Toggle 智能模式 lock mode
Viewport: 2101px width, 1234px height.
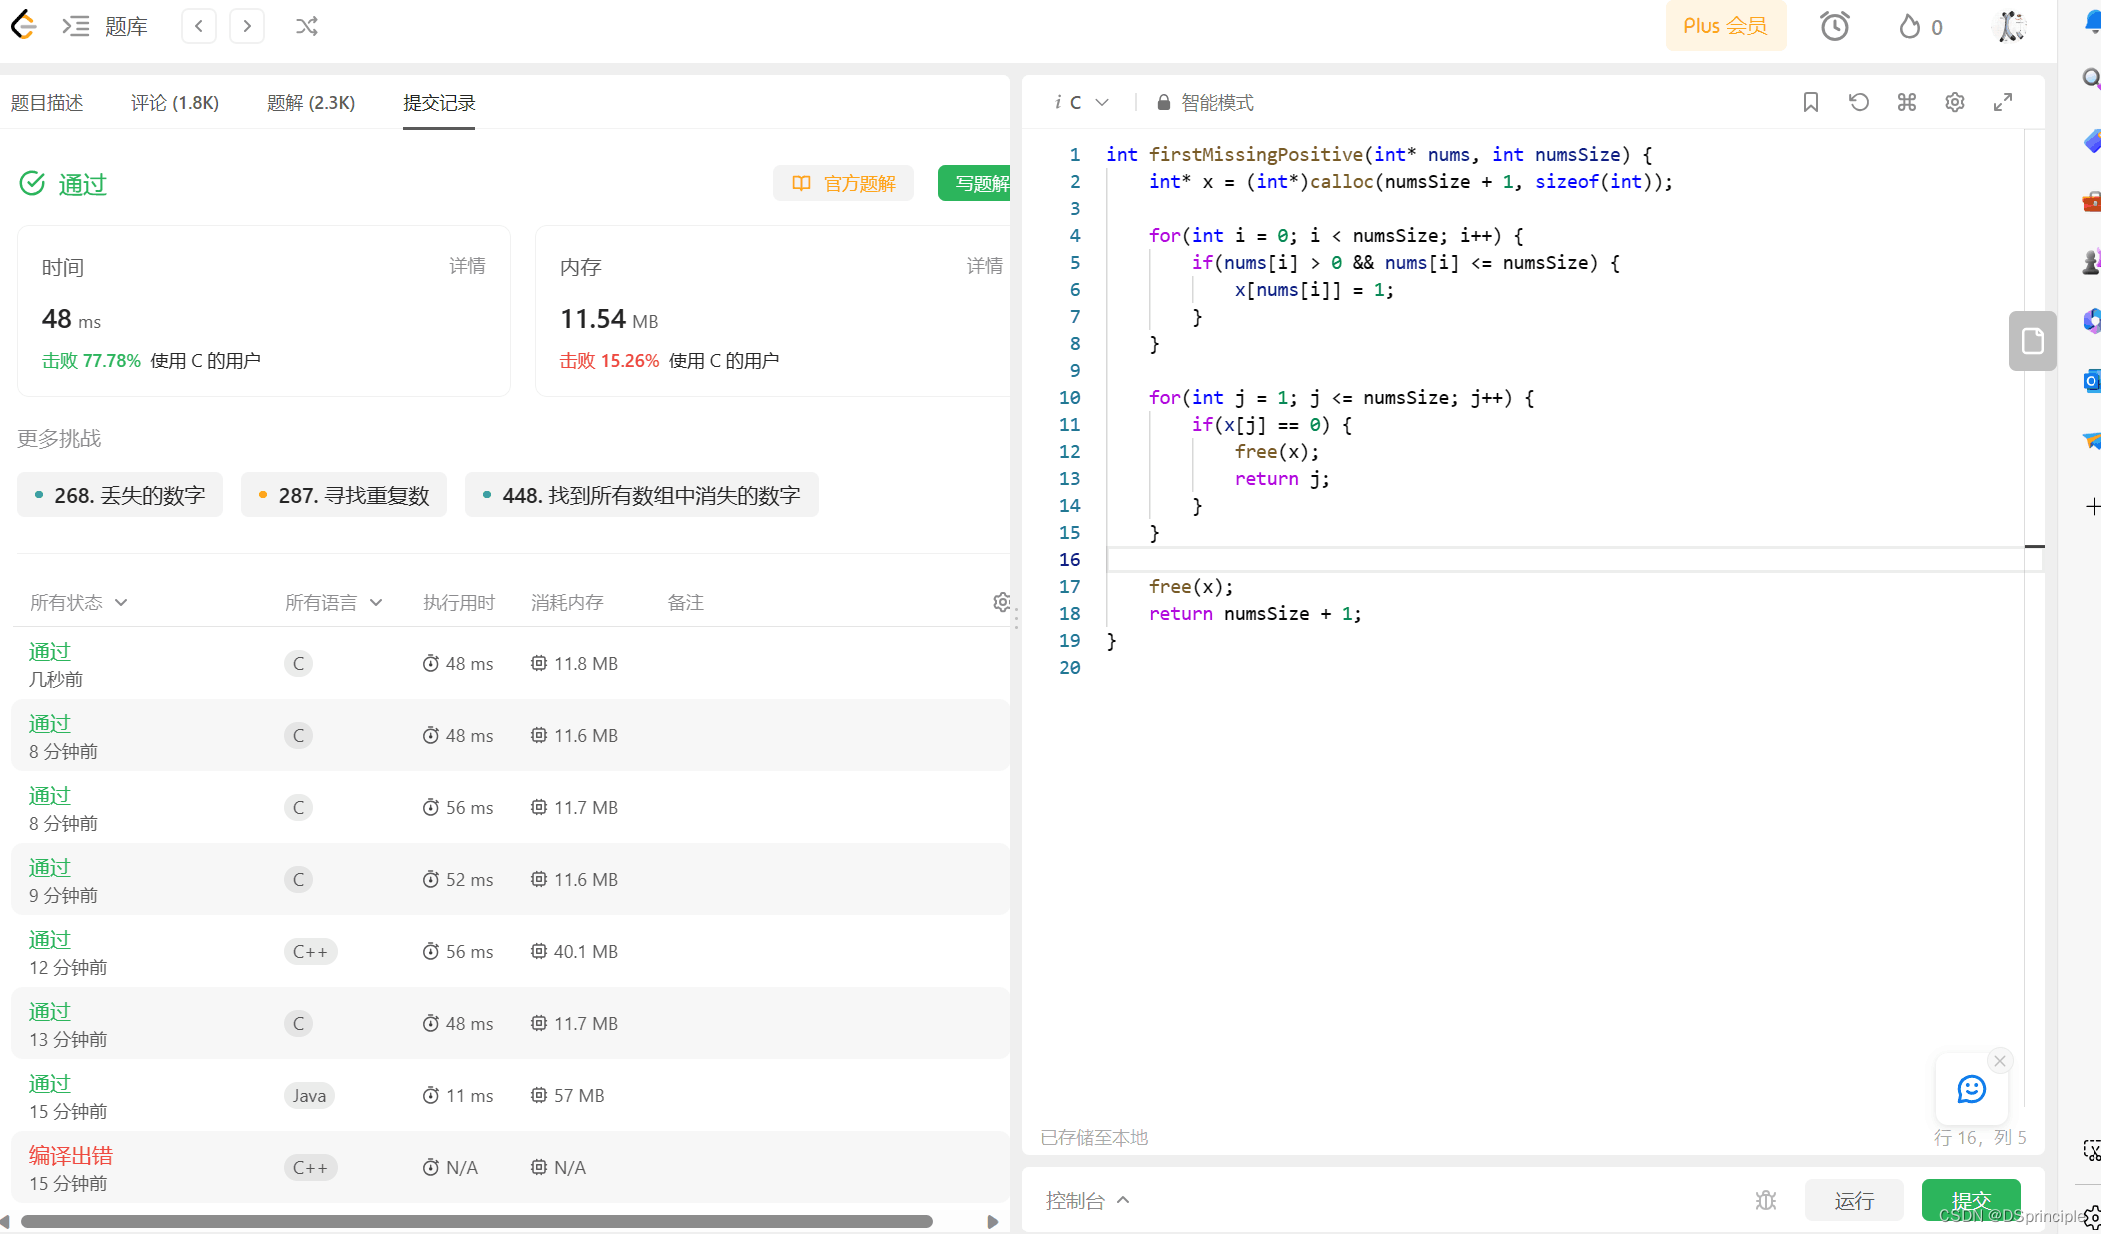(1205, 102)
